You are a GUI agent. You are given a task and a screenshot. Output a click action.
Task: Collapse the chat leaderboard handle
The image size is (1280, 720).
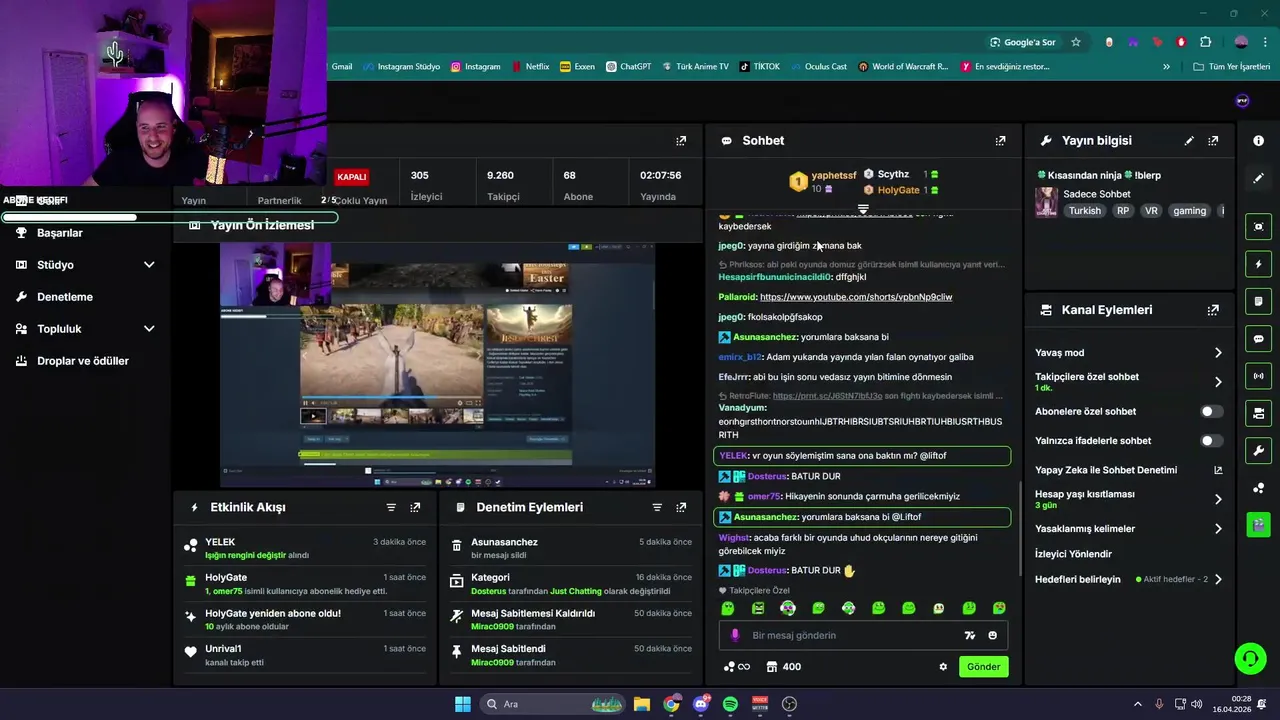pos(863,209)
